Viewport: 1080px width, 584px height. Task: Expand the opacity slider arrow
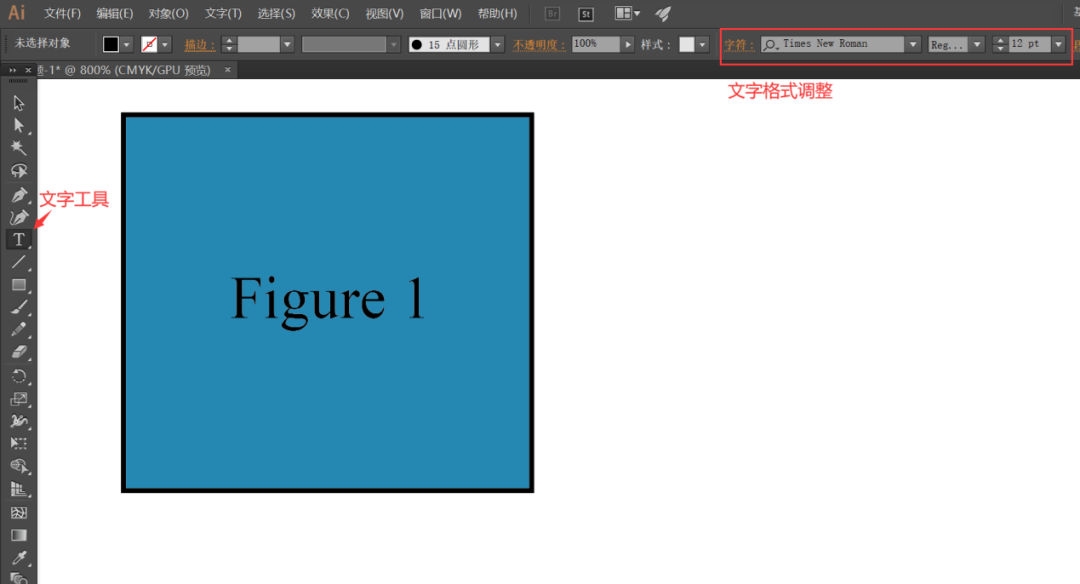point(627,45)
